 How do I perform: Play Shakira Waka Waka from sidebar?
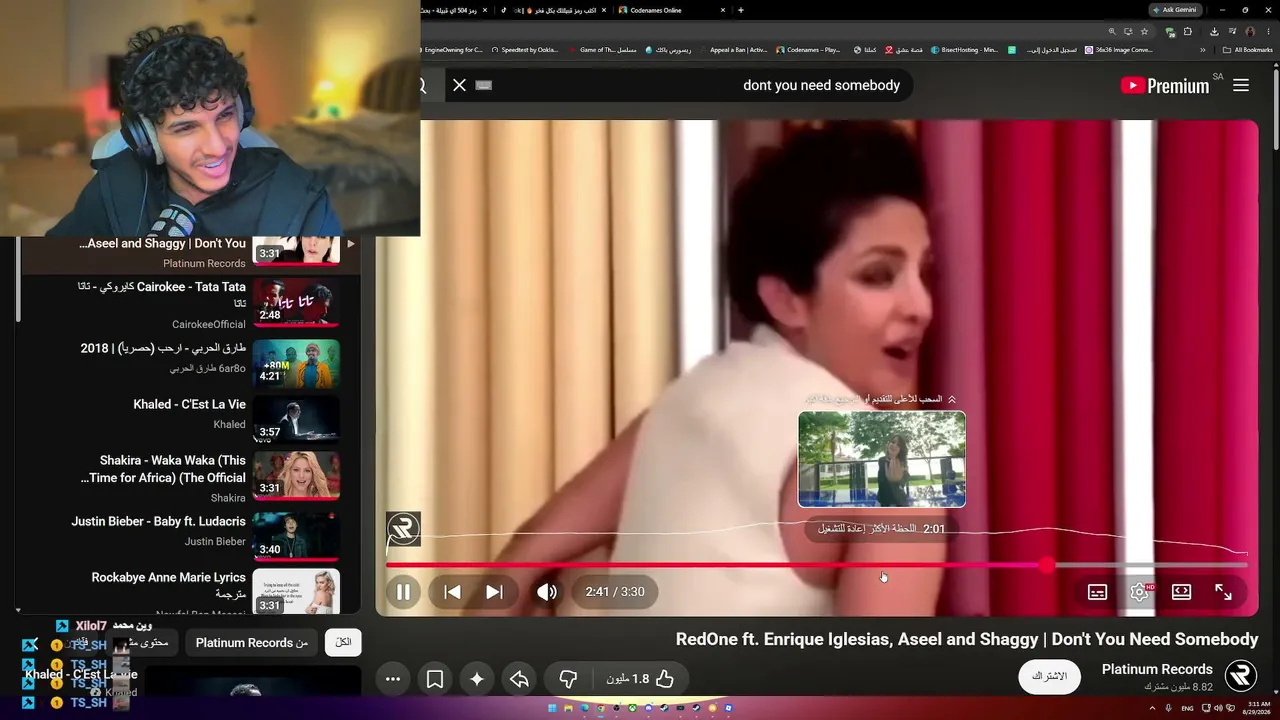296,476
